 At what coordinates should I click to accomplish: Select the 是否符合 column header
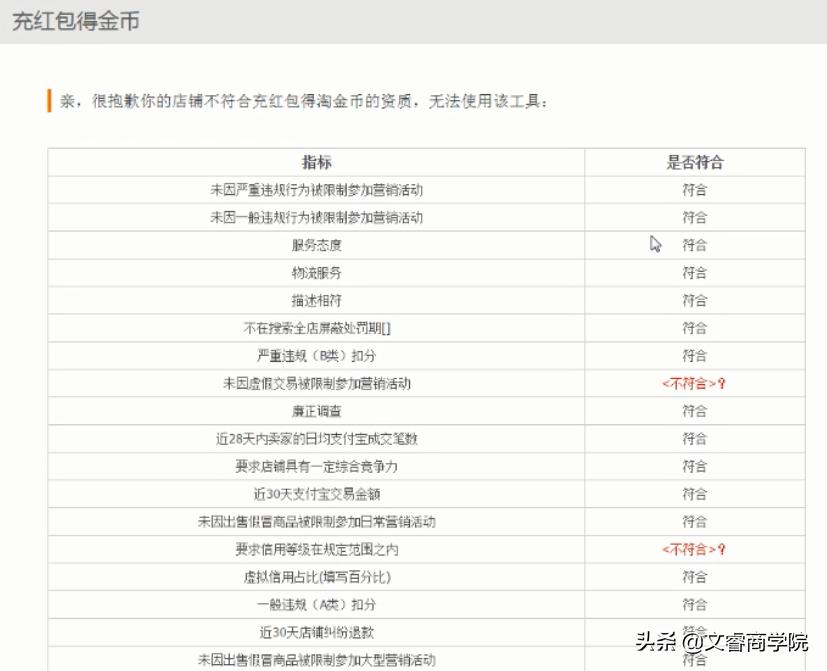tap(697, 161)
